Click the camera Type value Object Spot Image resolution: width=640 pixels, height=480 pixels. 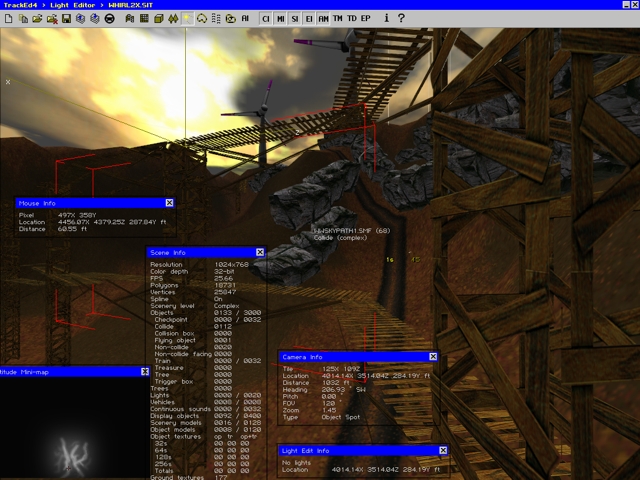pyautogui.click(x=340, y=417)
